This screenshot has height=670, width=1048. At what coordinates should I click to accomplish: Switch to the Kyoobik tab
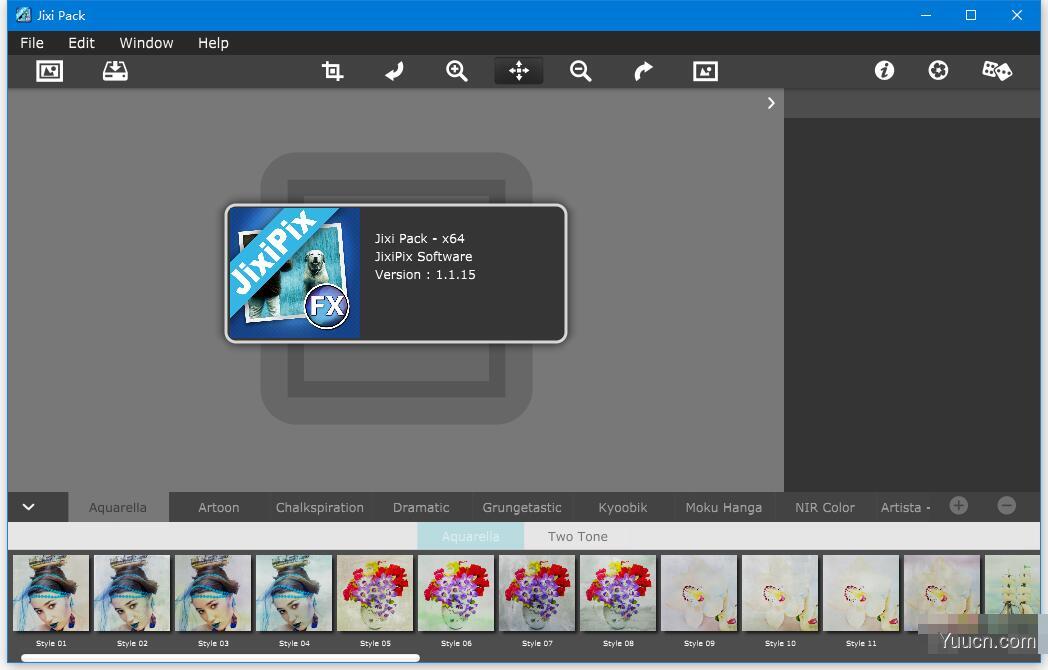click(623, 508)
